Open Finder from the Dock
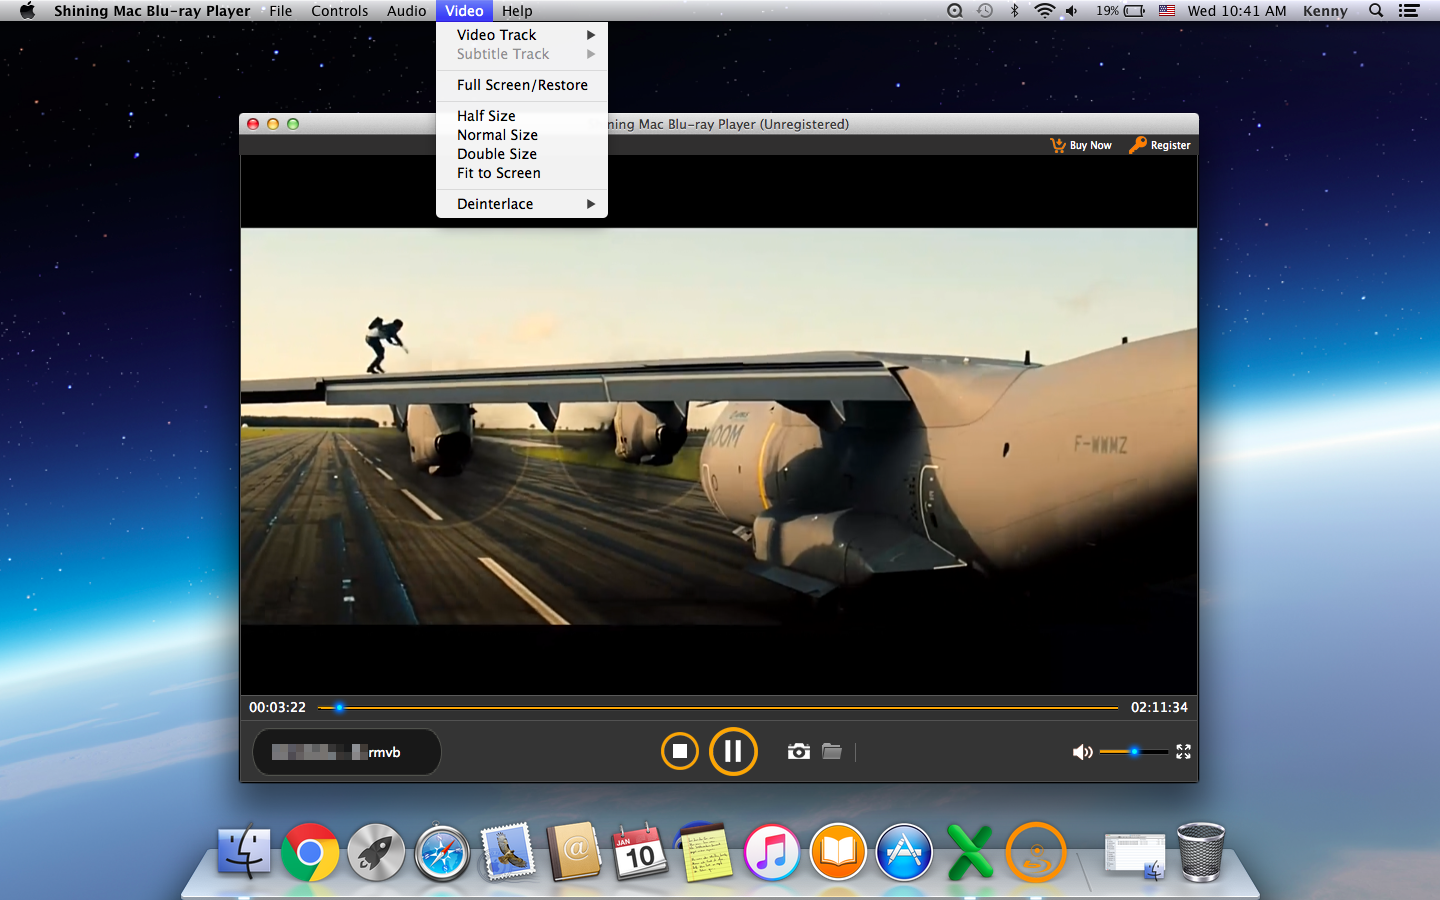The height and width of the screenshot is (900, 1440). point(244,853)
